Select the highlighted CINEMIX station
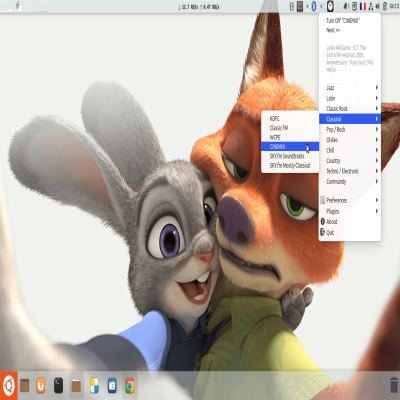 [290, 147]
